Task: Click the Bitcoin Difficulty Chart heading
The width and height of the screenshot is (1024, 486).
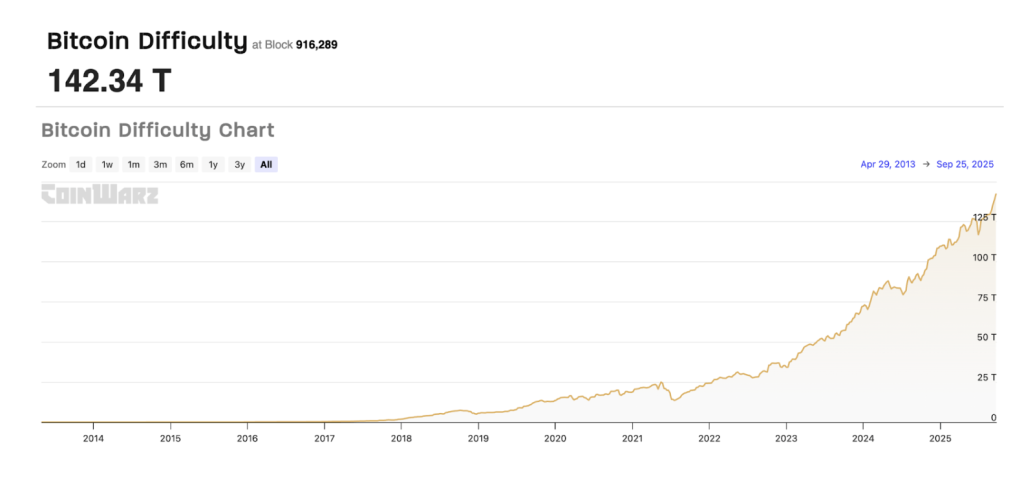Action: [157, 130]
